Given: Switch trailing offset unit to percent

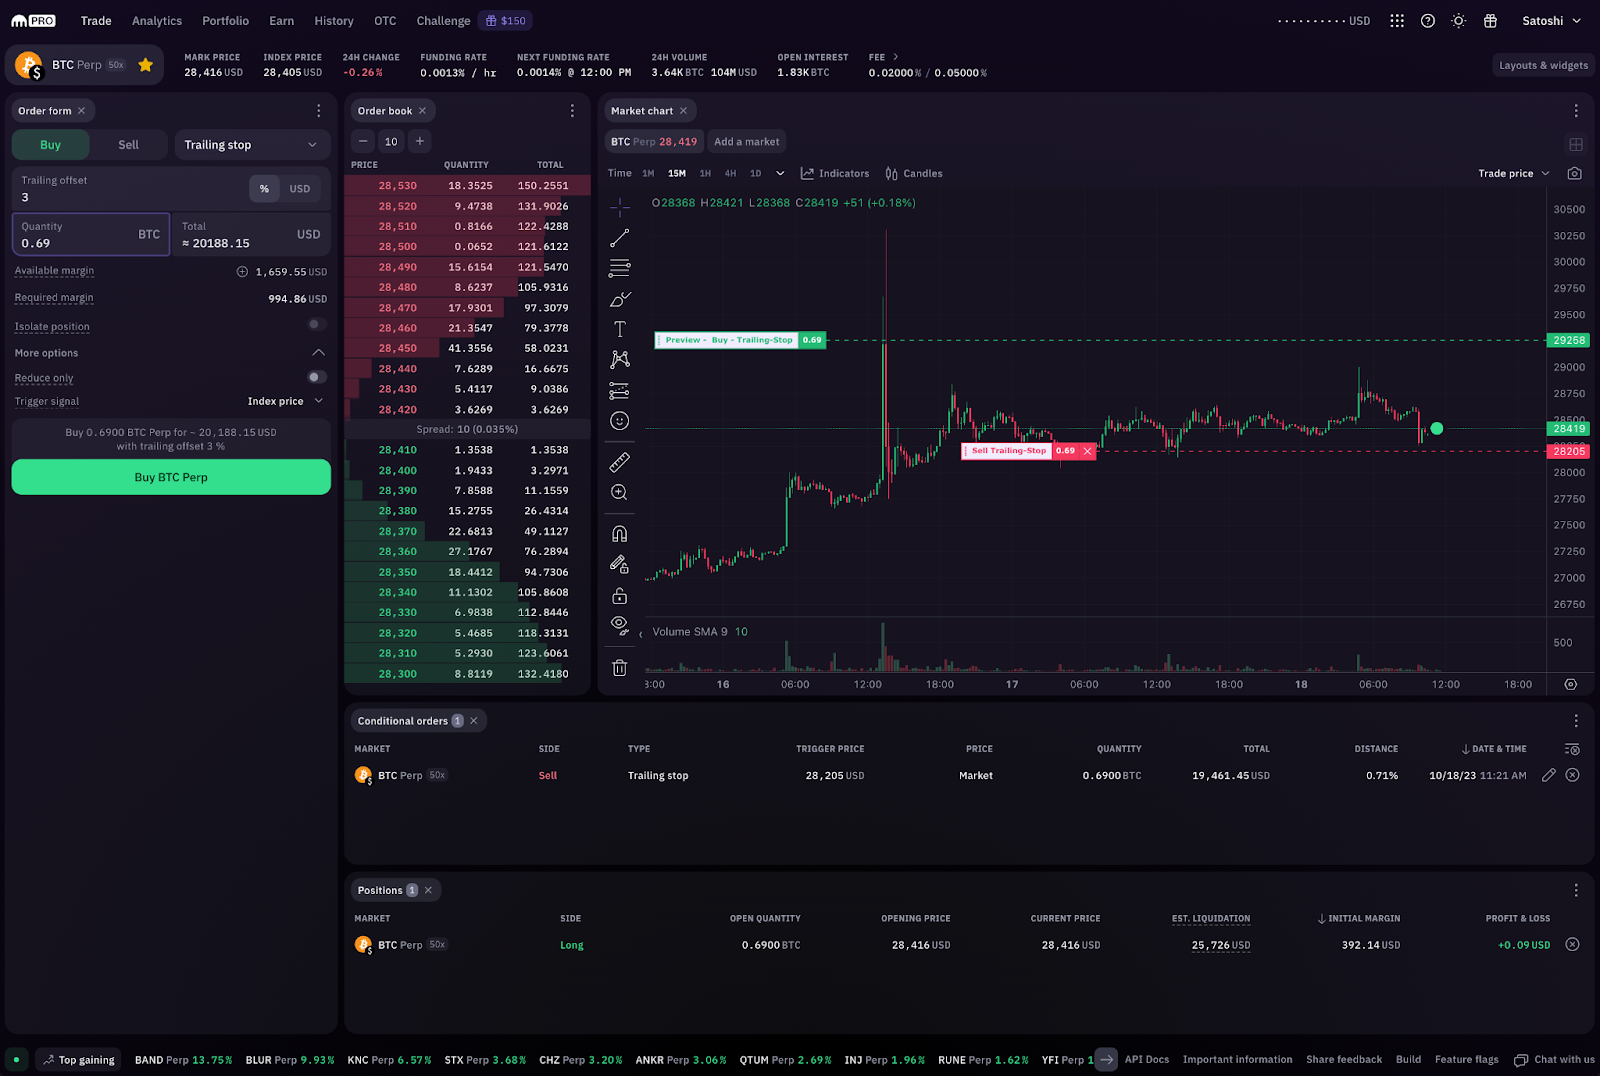Looking at the screenshot, I should point(264,189).
